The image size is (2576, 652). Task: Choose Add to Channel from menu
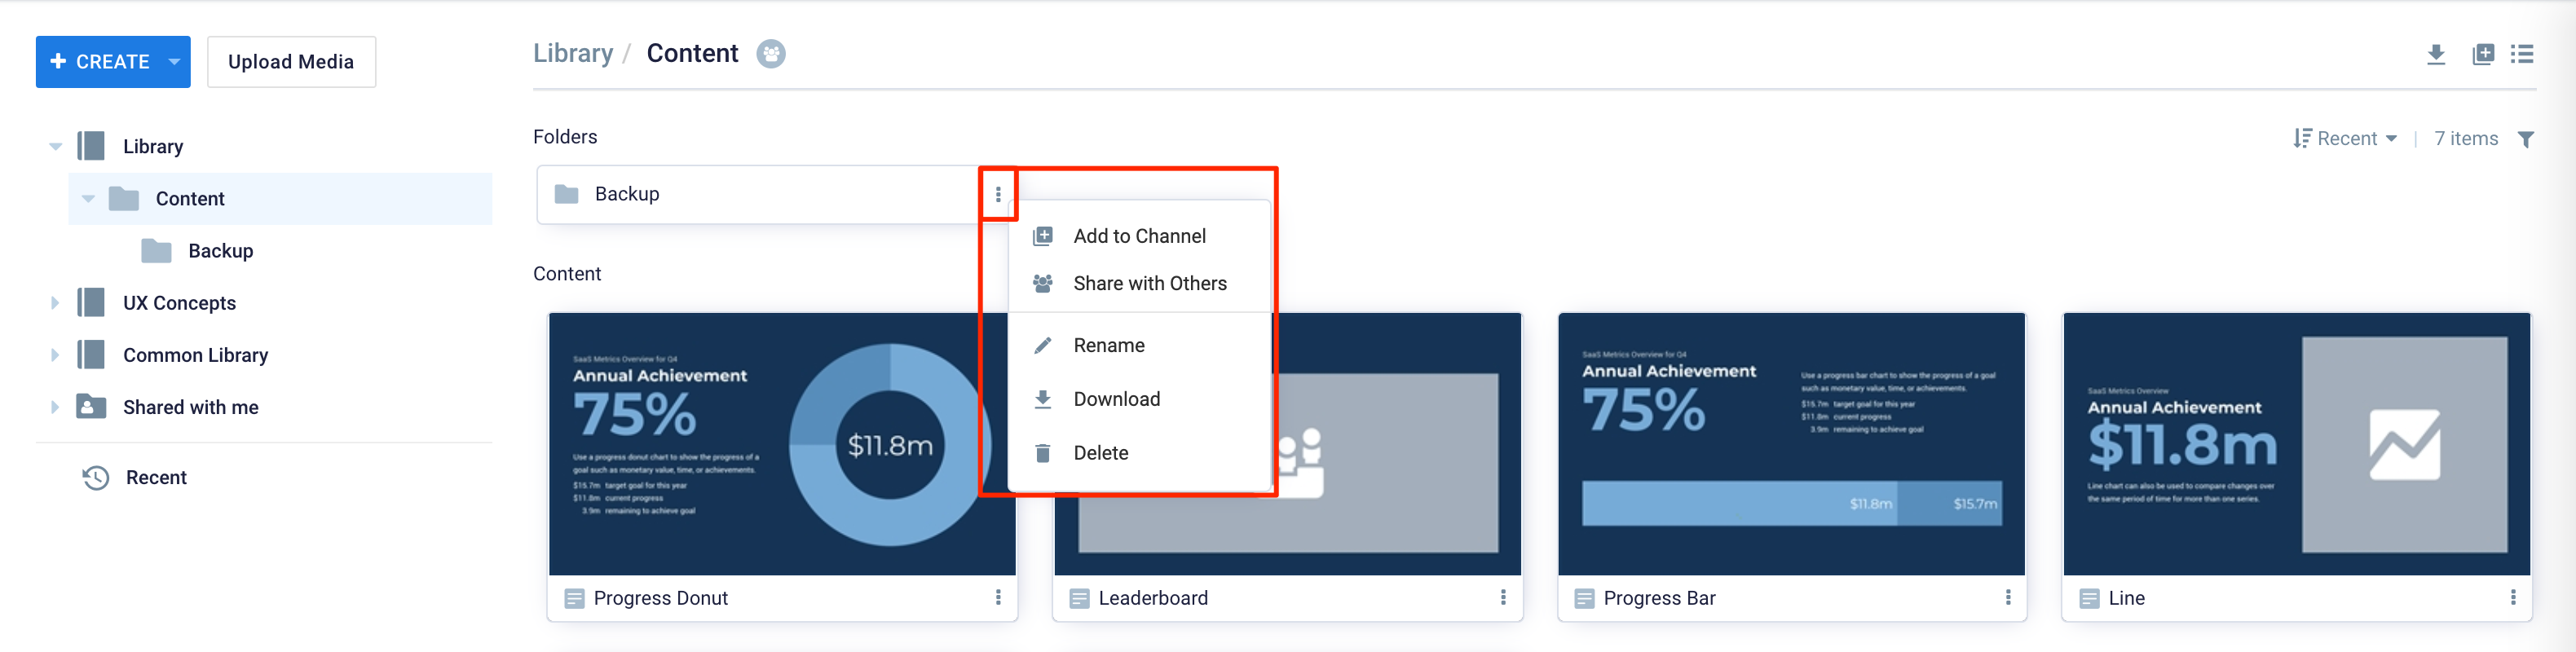(1139, 236)
